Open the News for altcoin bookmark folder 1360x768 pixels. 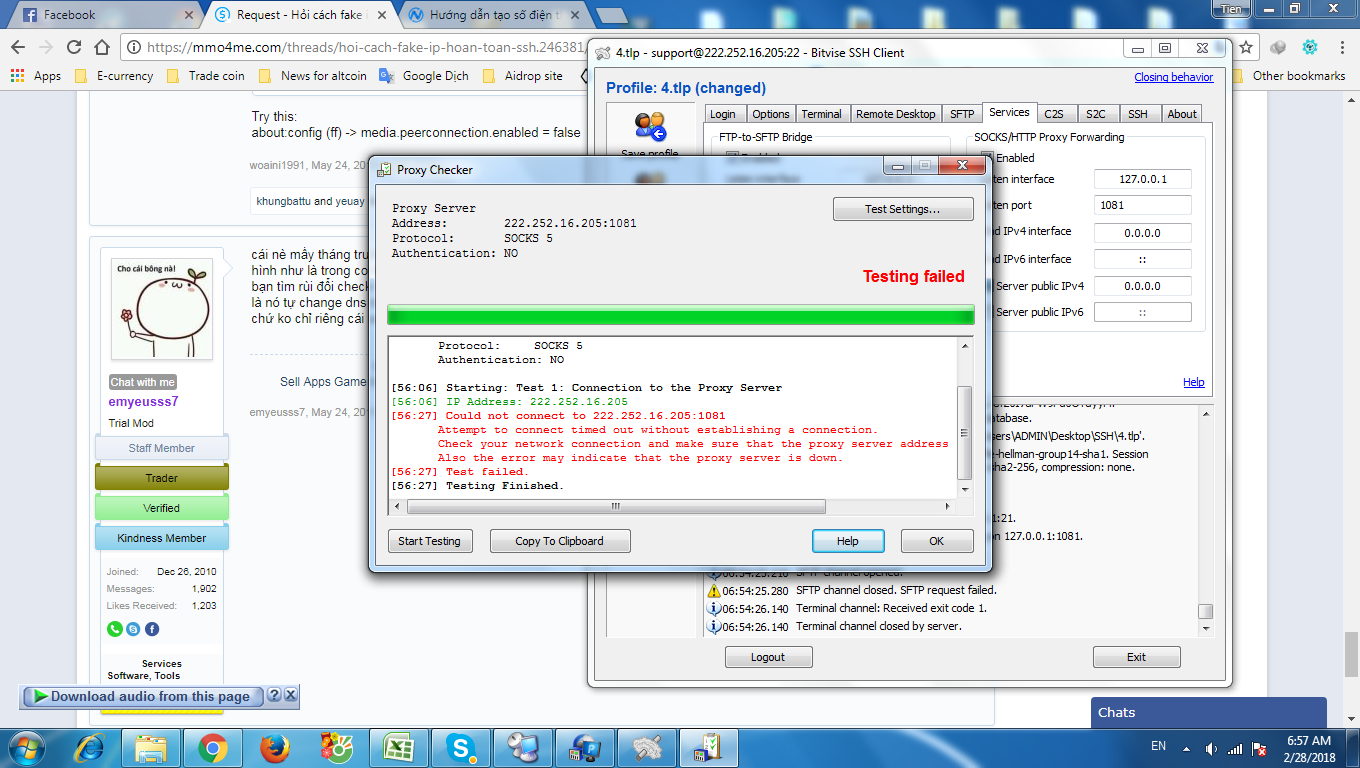[313, 76]
